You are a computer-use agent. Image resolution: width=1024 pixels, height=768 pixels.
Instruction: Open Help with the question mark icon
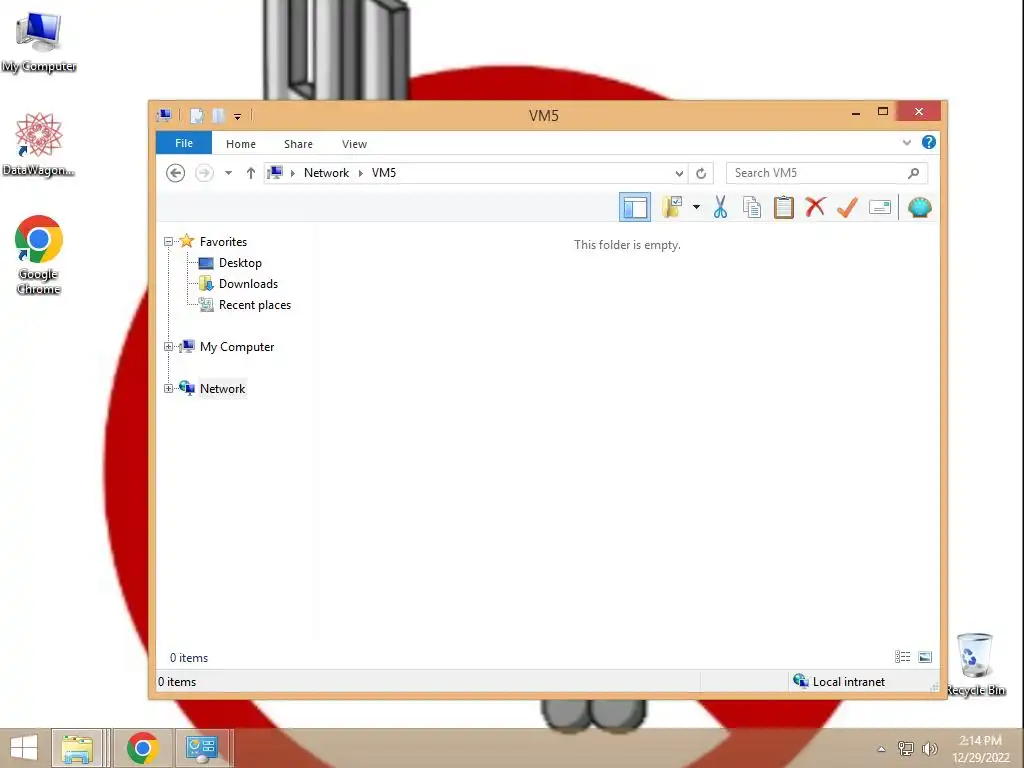click(928, 142)
